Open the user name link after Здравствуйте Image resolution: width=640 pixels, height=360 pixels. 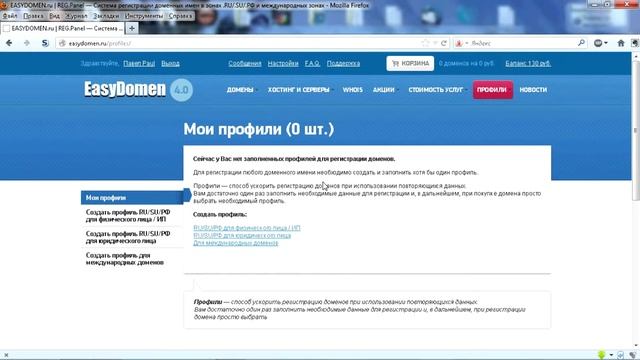(x=139, y=63)
